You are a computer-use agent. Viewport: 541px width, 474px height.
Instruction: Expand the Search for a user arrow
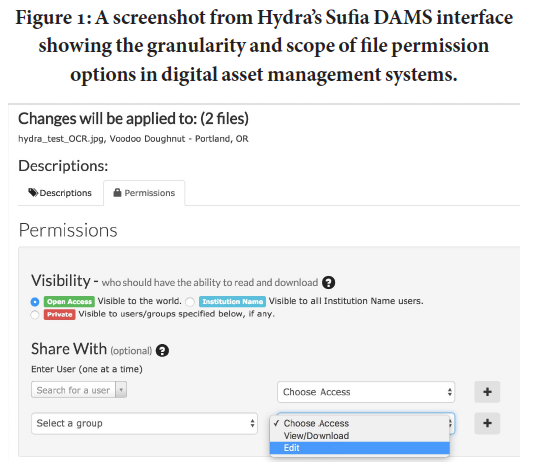pos(121,390)
